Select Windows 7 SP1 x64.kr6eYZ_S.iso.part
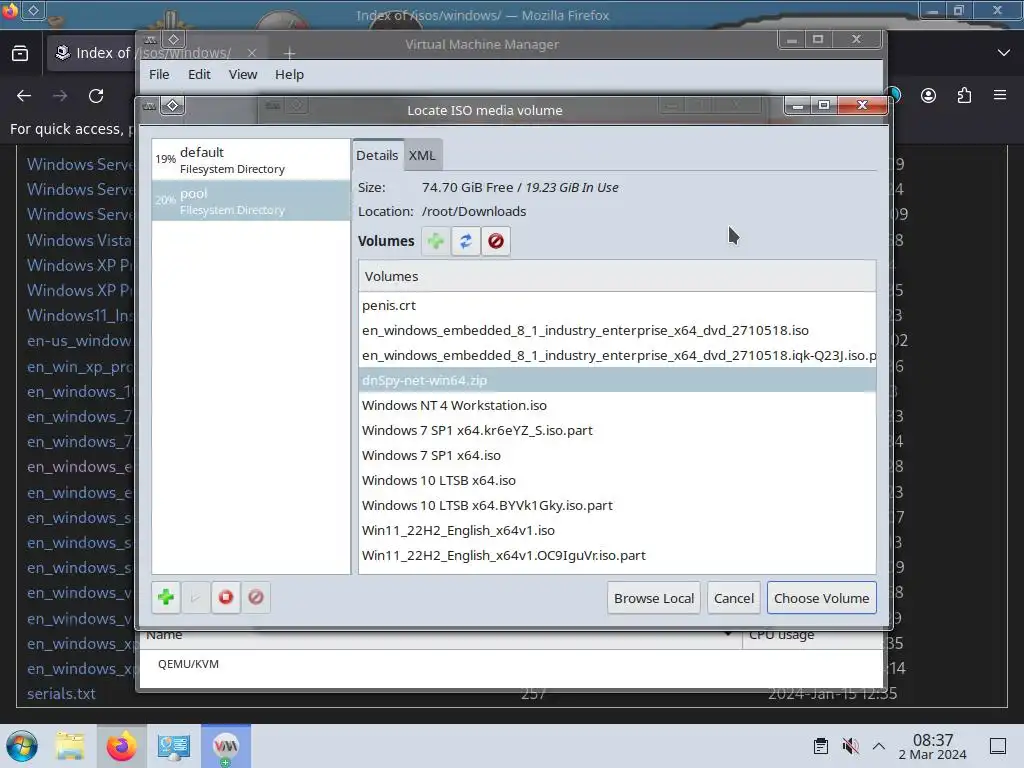 tap(617, 430)
